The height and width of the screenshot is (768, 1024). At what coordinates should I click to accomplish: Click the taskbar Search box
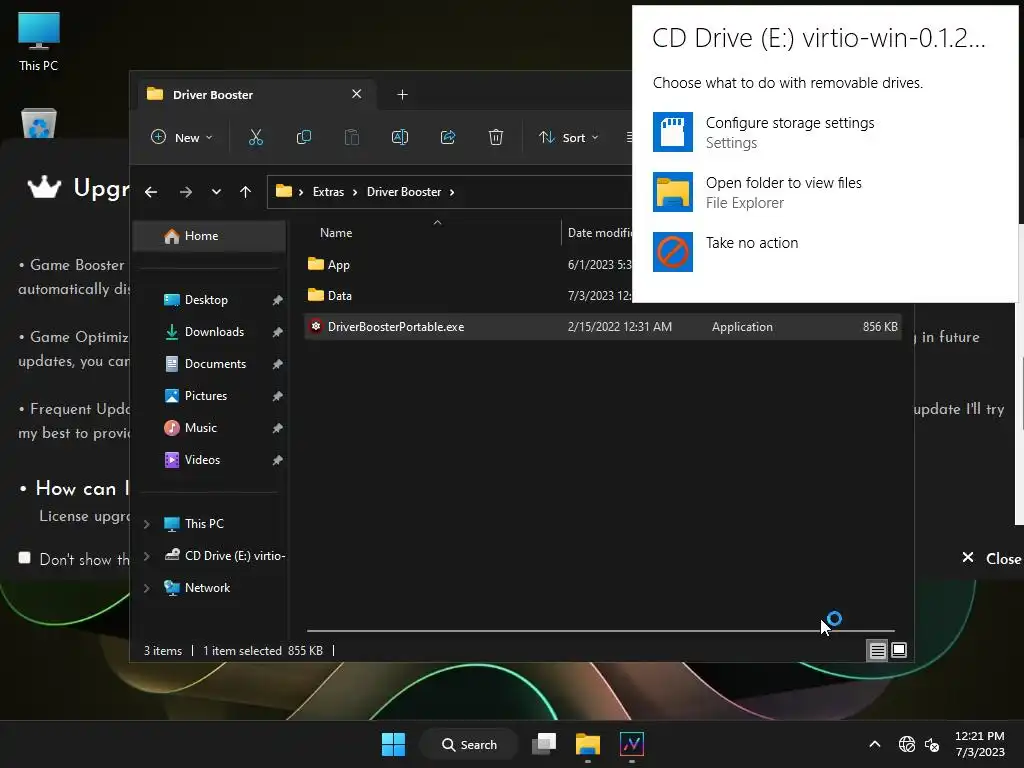click(469, 744)
